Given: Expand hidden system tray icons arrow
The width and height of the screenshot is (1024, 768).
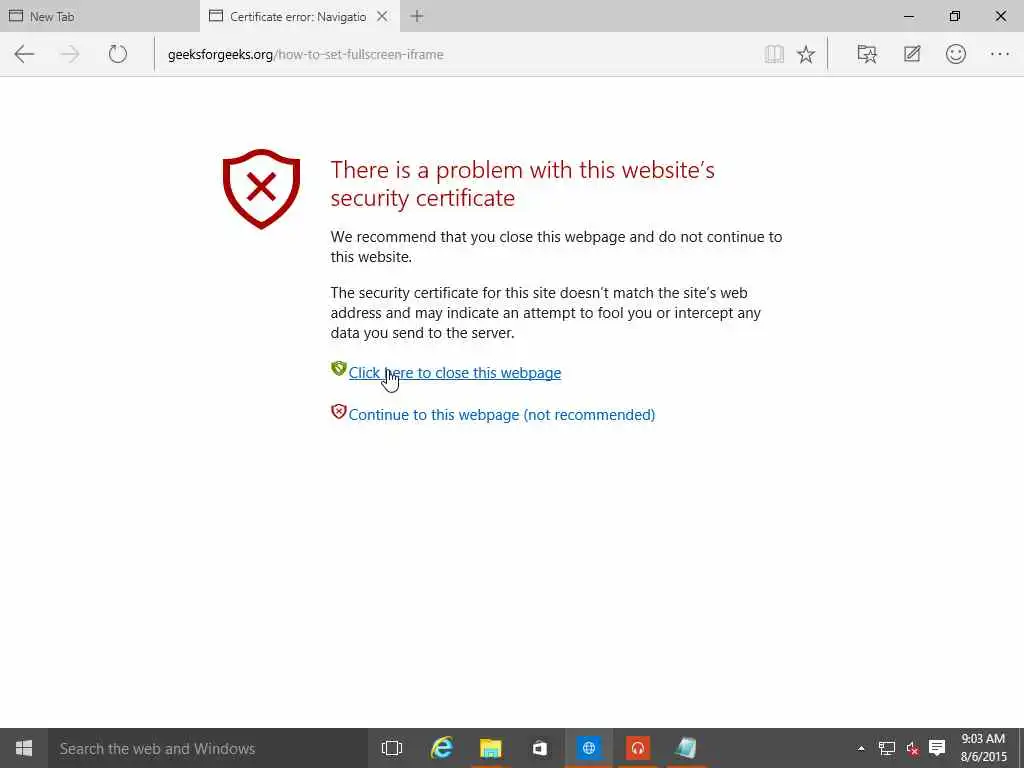Looking at the screenshot, I should pyautogui.click(x=861, y=748).
